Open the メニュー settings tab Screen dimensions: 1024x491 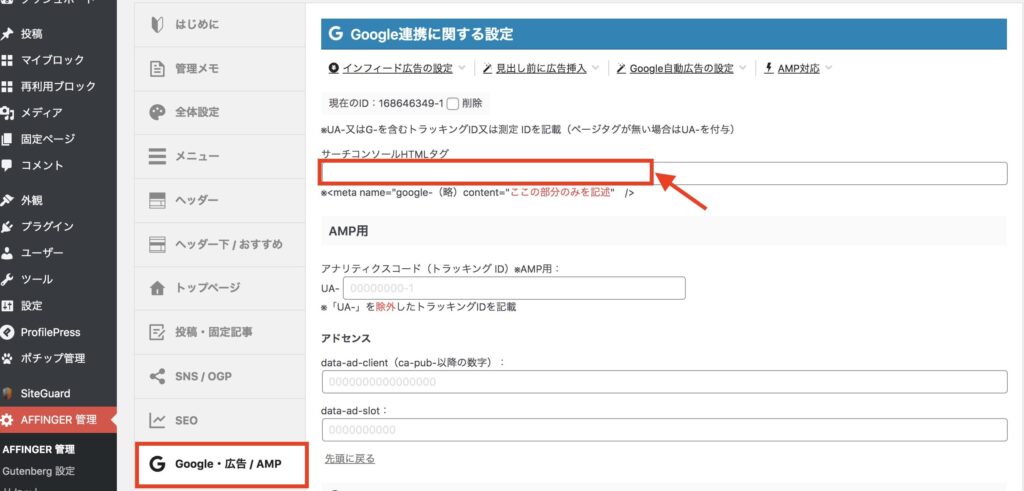click(220, 157)
